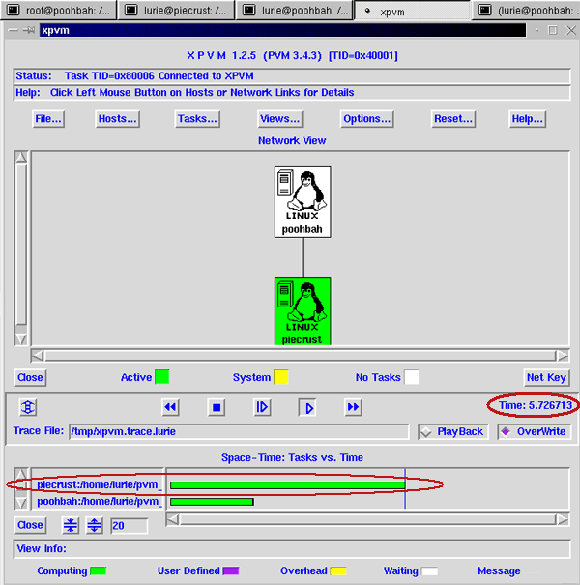Click the green Active color swatch

[162, 377]
